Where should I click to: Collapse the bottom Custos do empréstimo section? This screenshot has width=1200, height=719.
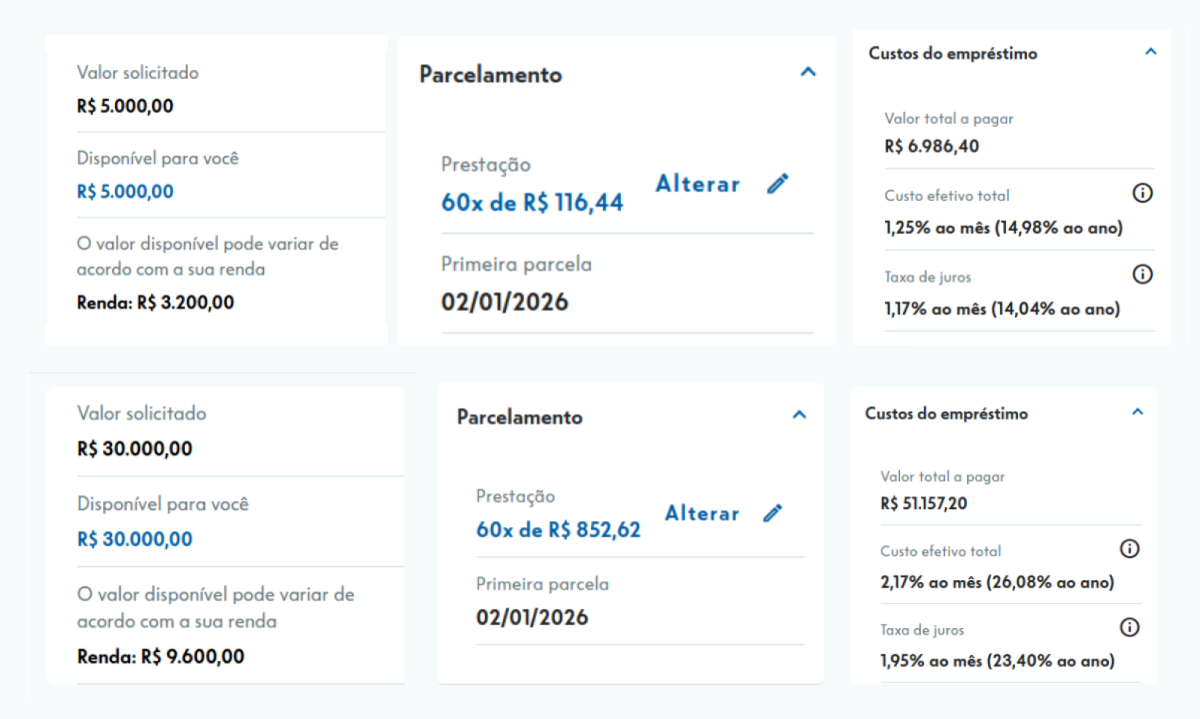(x=1136, y=410)
